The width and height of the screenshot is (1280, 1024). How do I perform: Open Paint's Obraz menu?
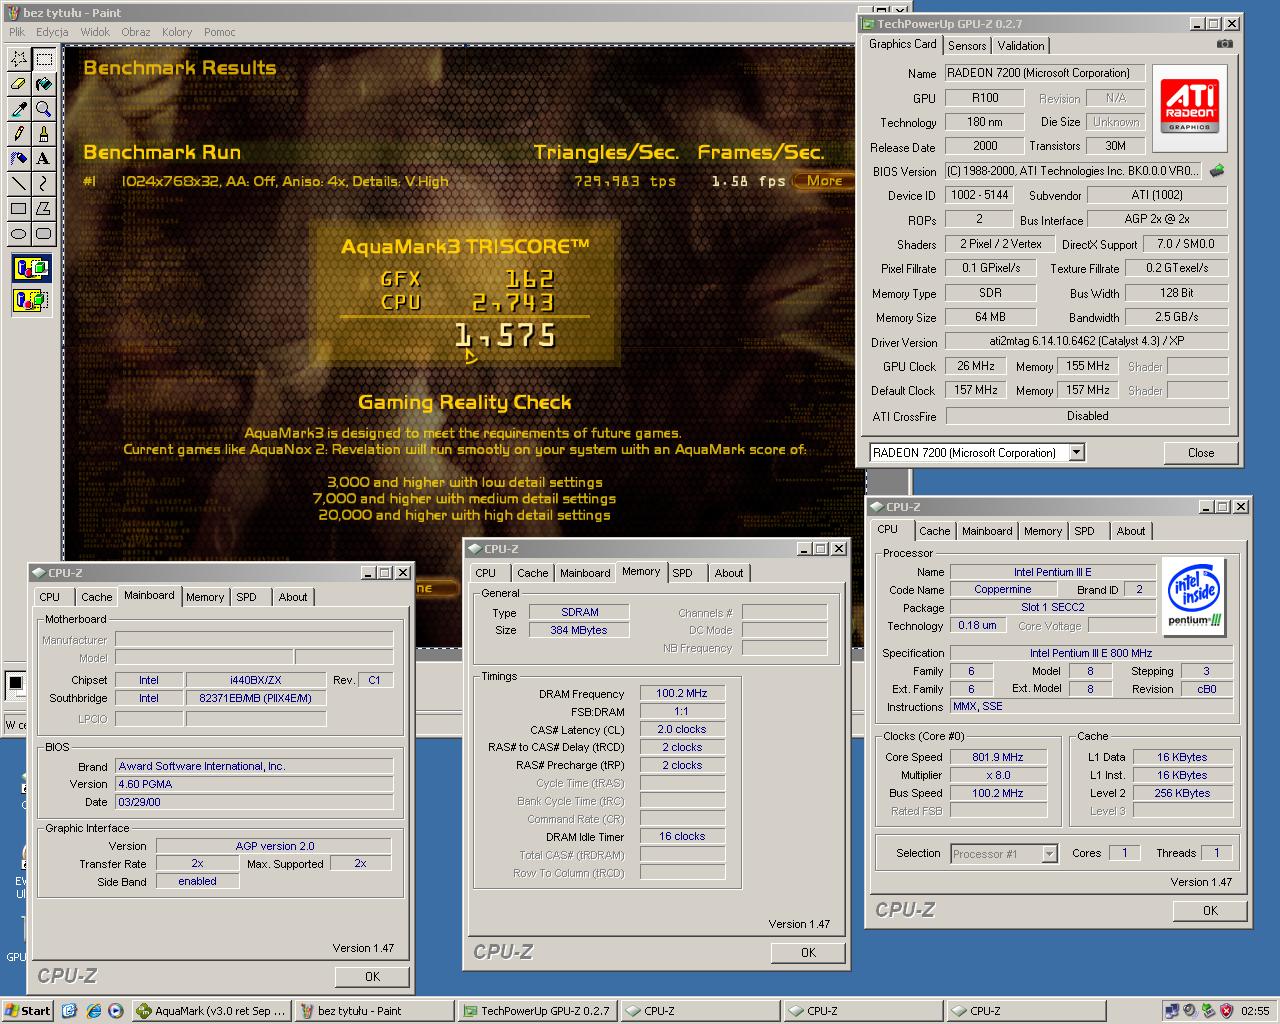pyautogui.click(x=136, y=32)
